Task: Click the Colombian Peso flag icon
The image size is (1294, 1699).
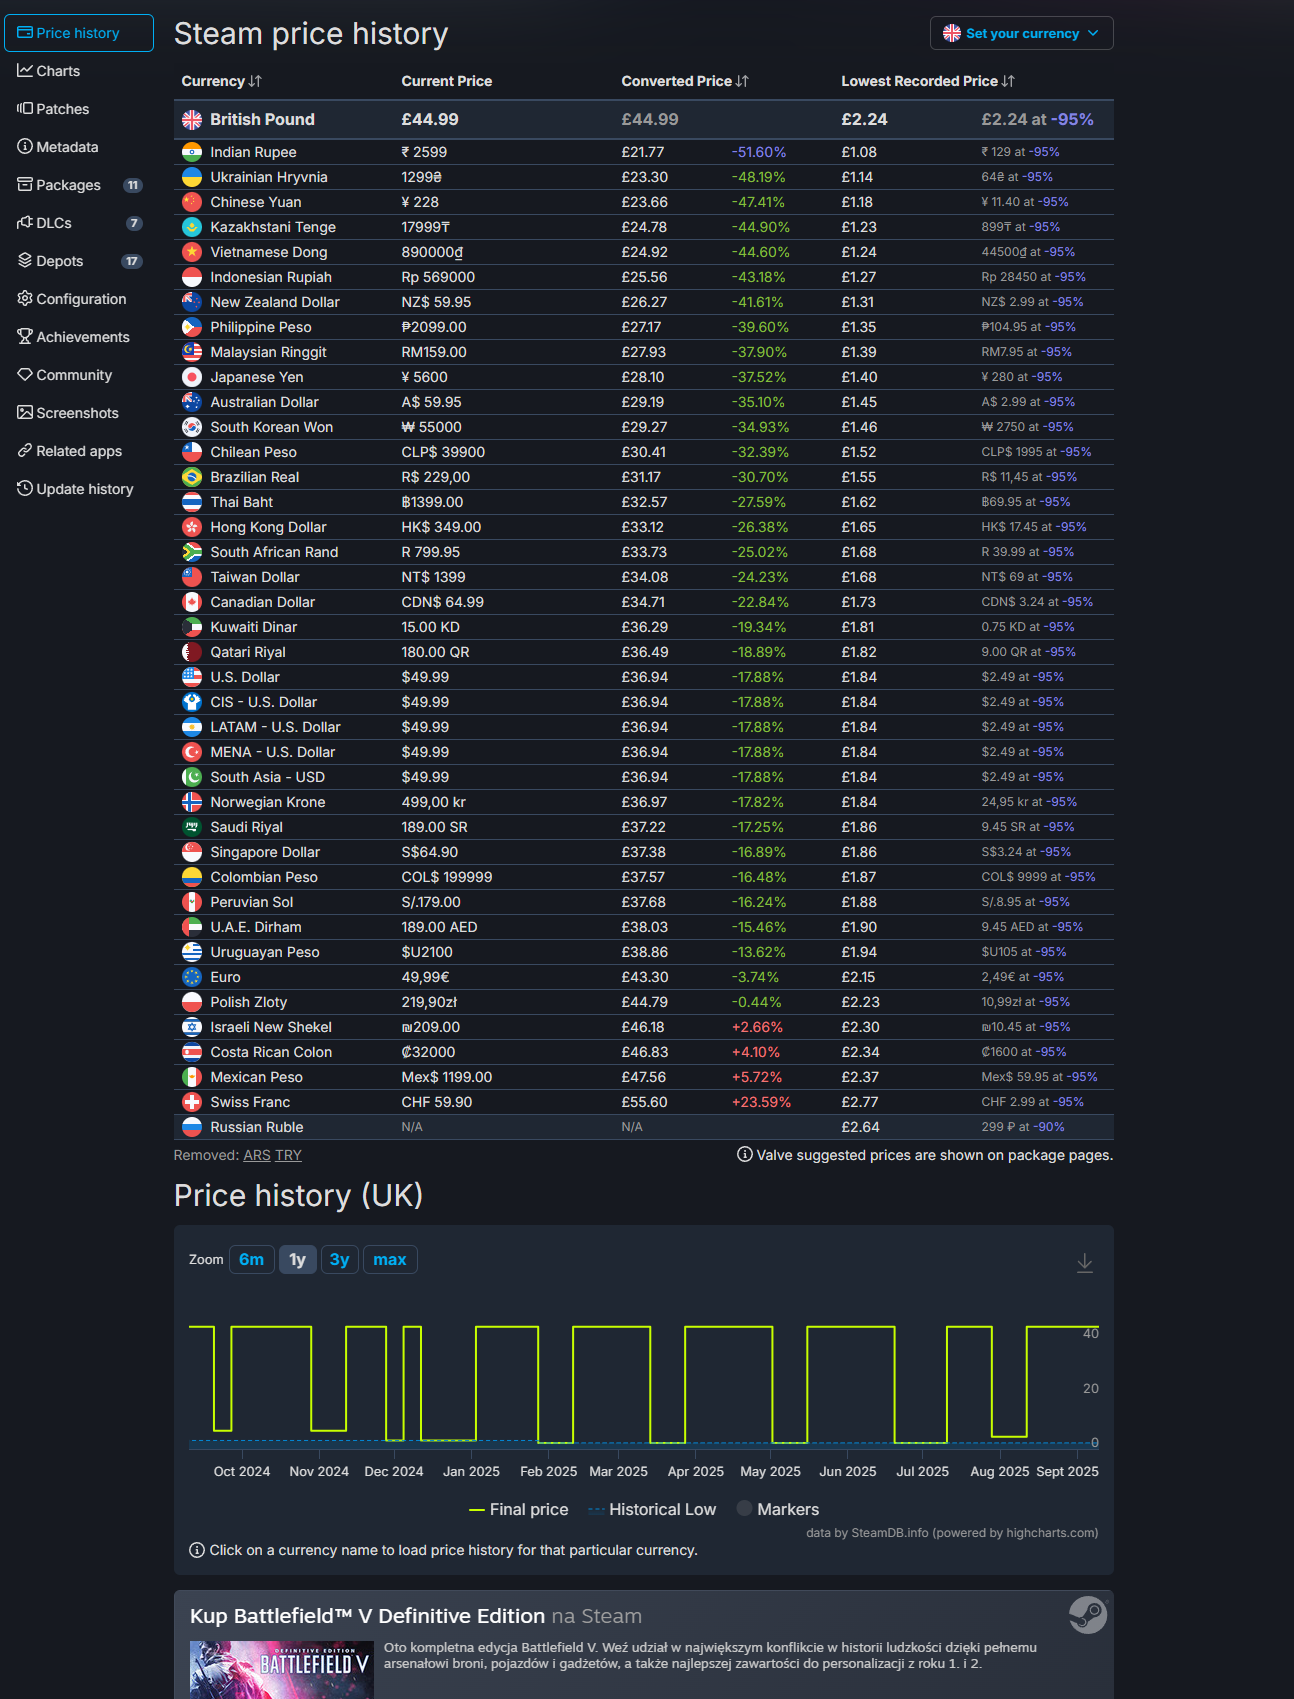Action: coord(192,877)
